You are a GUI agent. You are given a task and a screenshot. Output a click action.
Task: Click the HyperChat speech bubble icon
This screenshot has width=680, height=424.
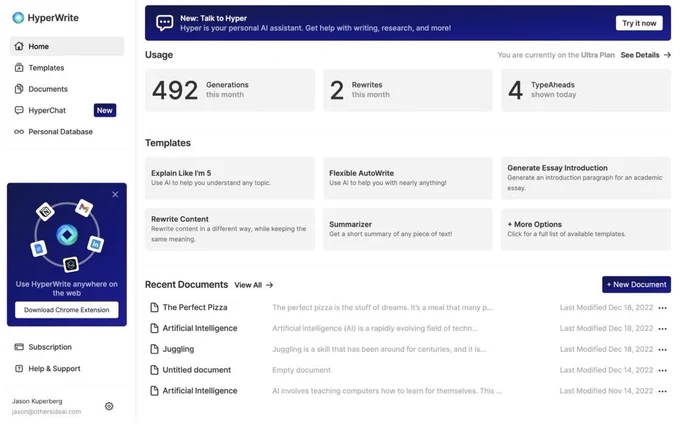point(19,110)
